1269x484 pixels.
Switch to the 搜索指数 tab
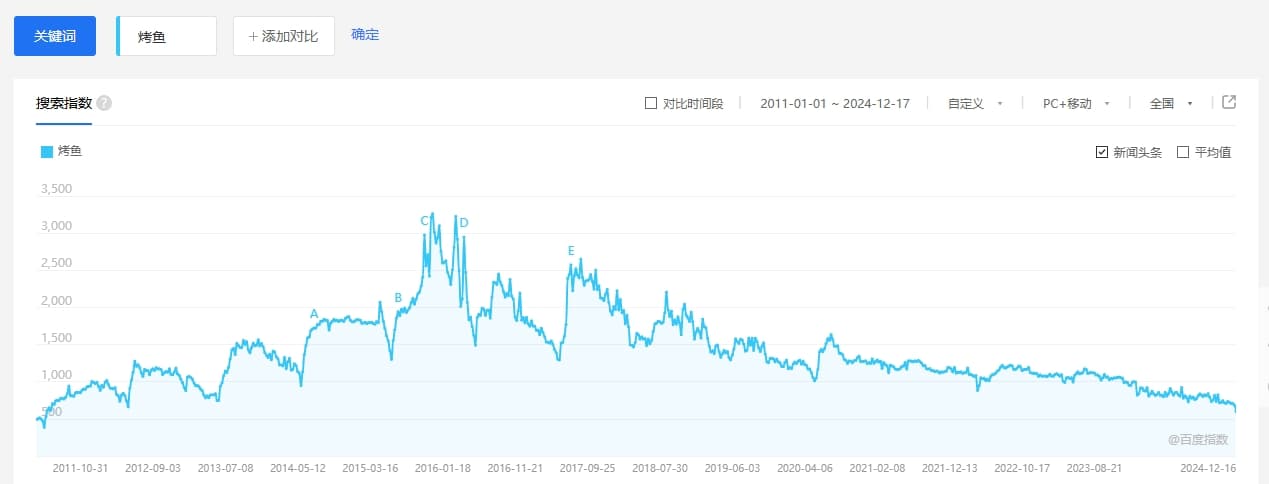[64, 103]
